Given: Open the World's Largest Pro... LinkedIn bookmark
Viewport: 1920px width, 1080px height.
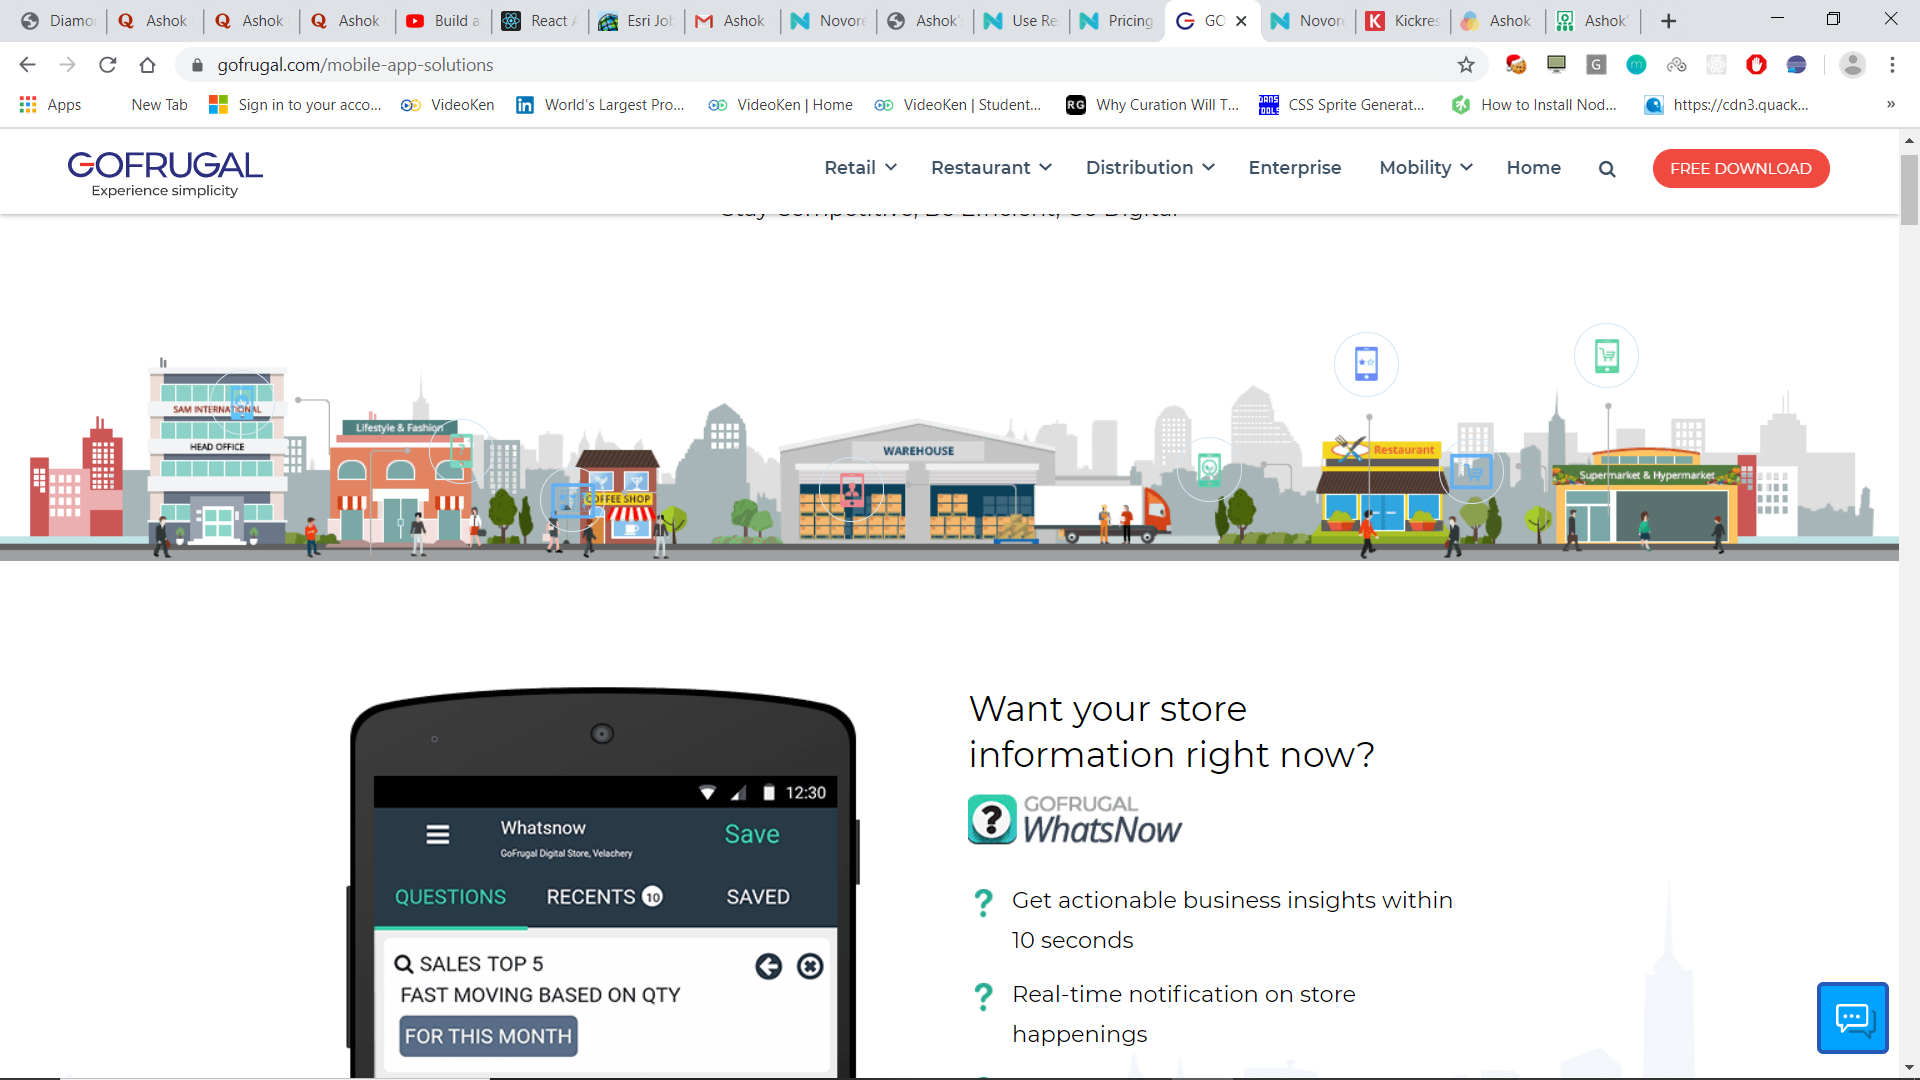Looking at the screenshot, I should click(600, 105).
